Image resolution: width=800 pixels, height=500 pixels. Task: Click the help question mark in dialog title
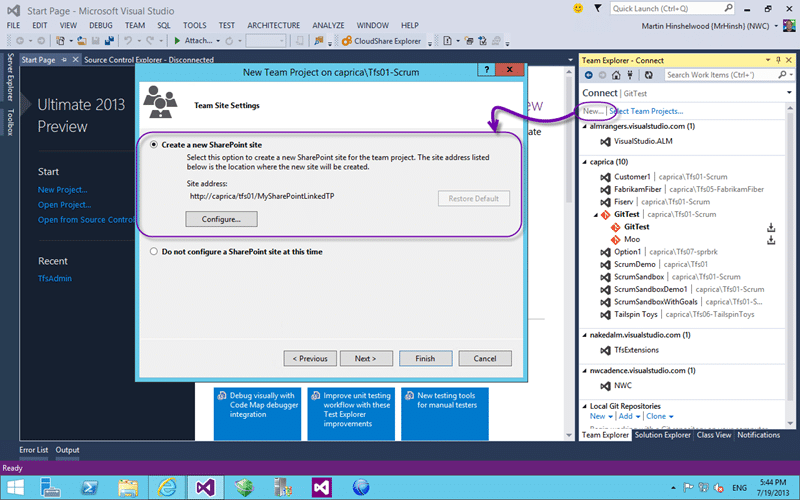click(487, 70)
